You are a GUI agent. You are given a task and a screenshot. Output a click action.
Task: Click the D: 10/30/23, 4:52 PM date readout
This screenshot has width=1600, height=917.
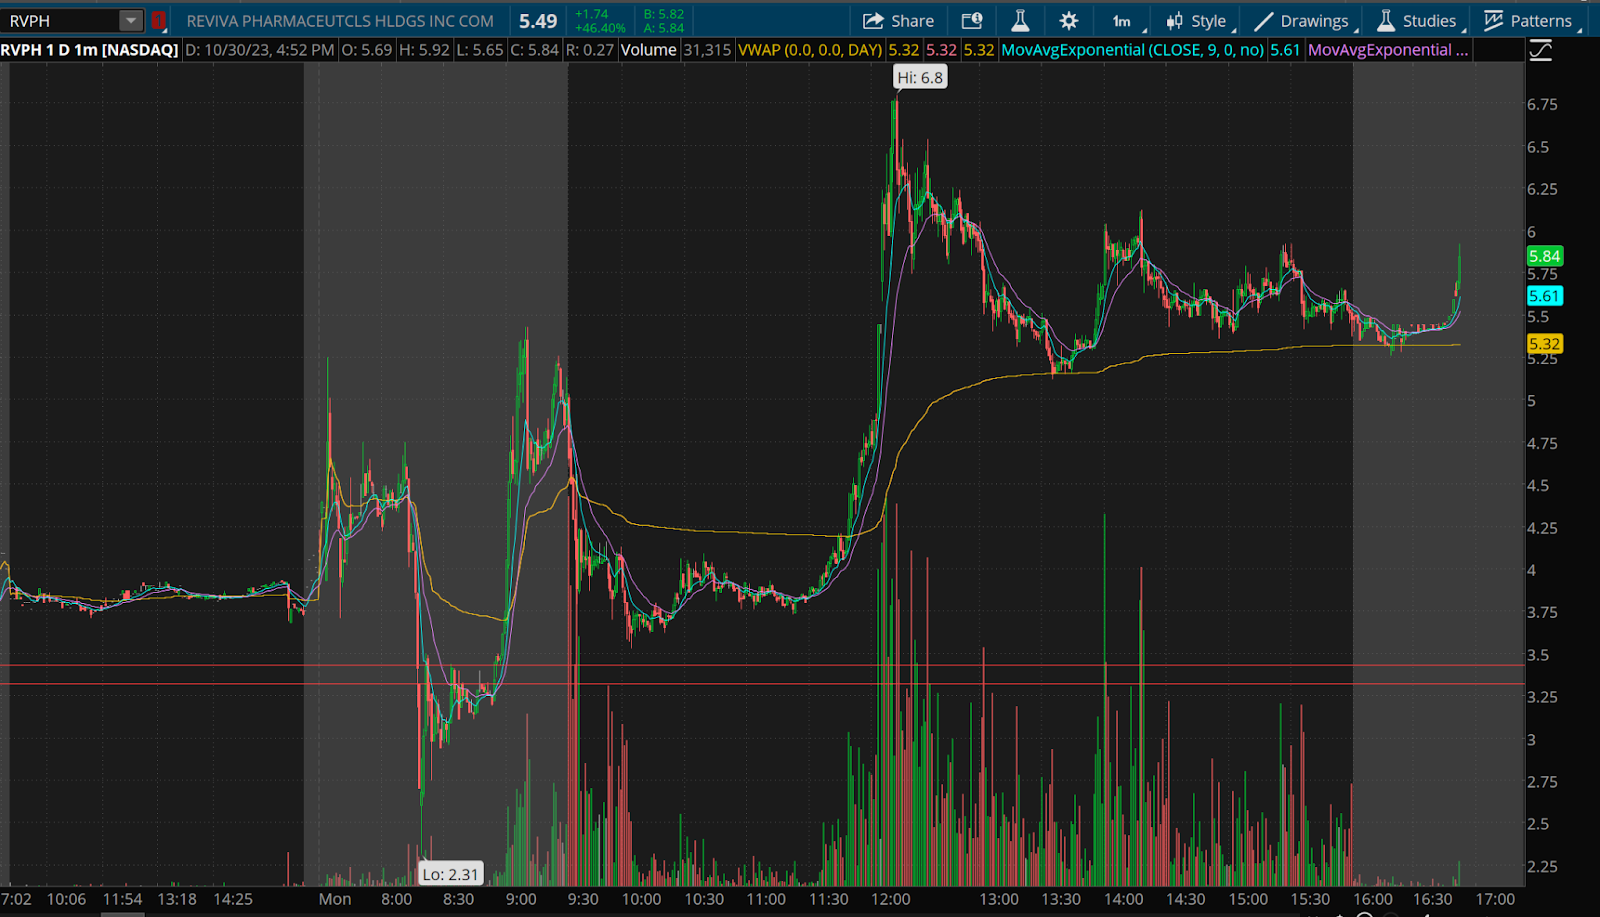point(260,50)
